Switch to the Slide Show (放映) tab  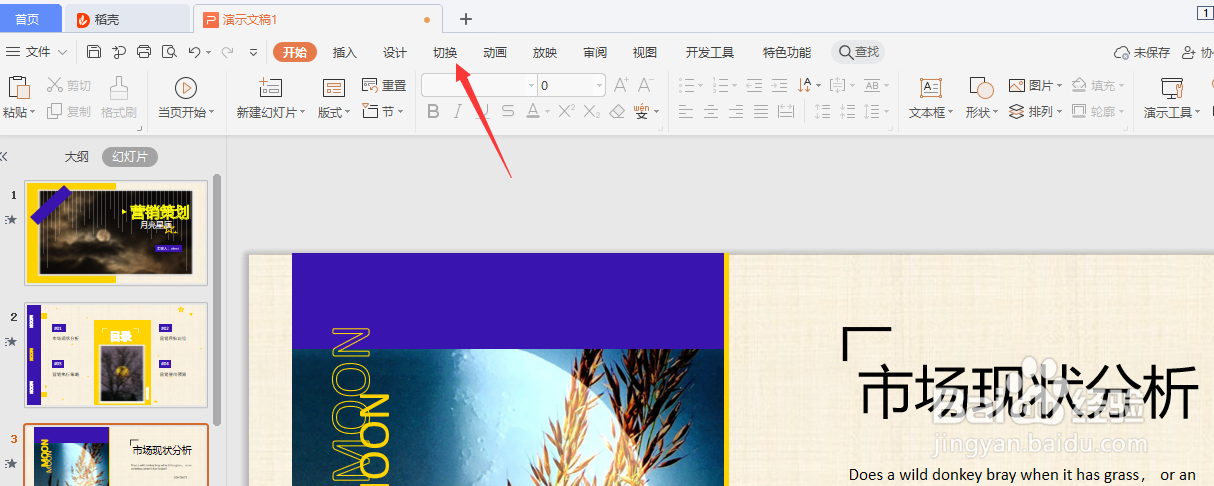545,53
